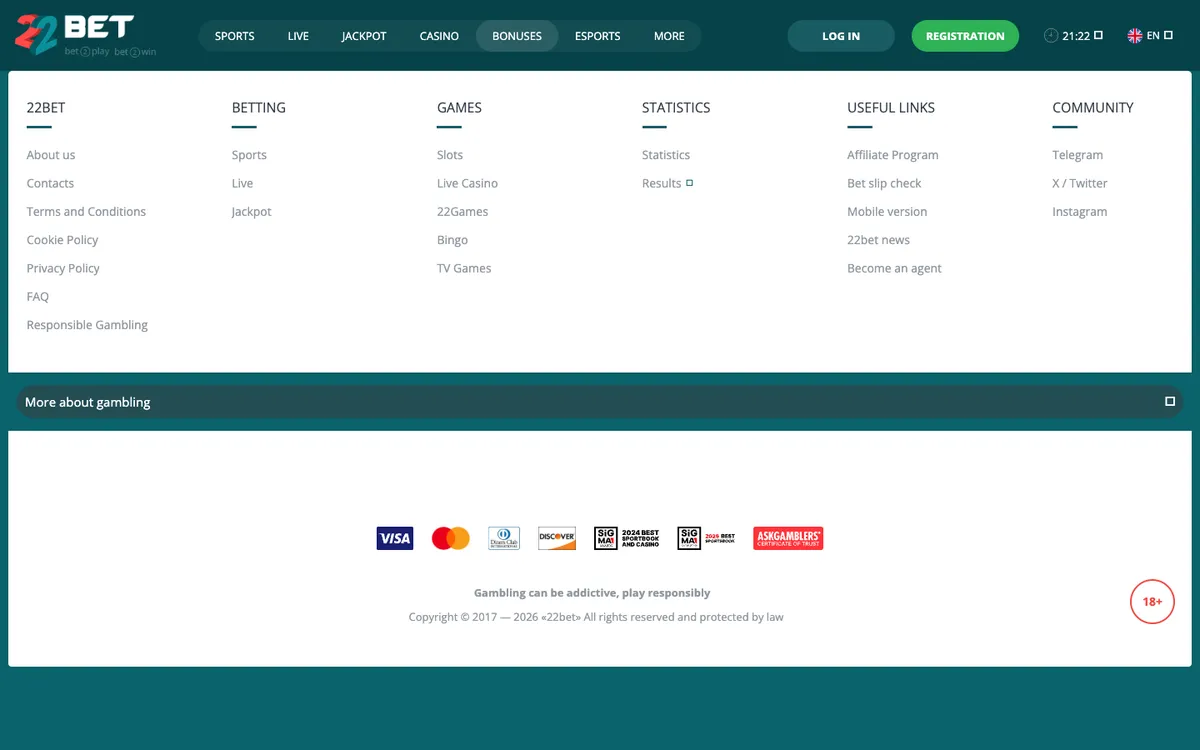Click the GAMES column heading
Image resolution: width=1200 pixels, height=750 pixels.
(459, 108)
